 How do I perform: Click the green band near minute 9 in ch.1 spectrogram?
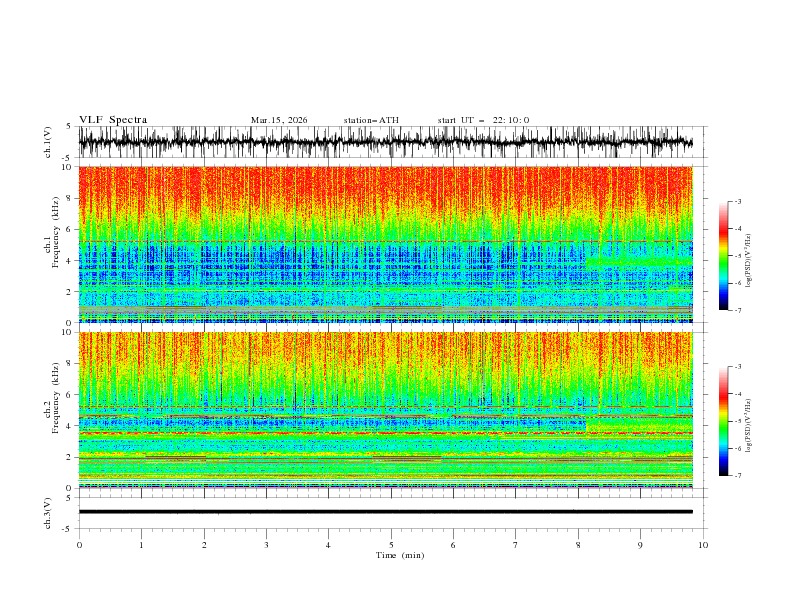click(x=639, y=262)
